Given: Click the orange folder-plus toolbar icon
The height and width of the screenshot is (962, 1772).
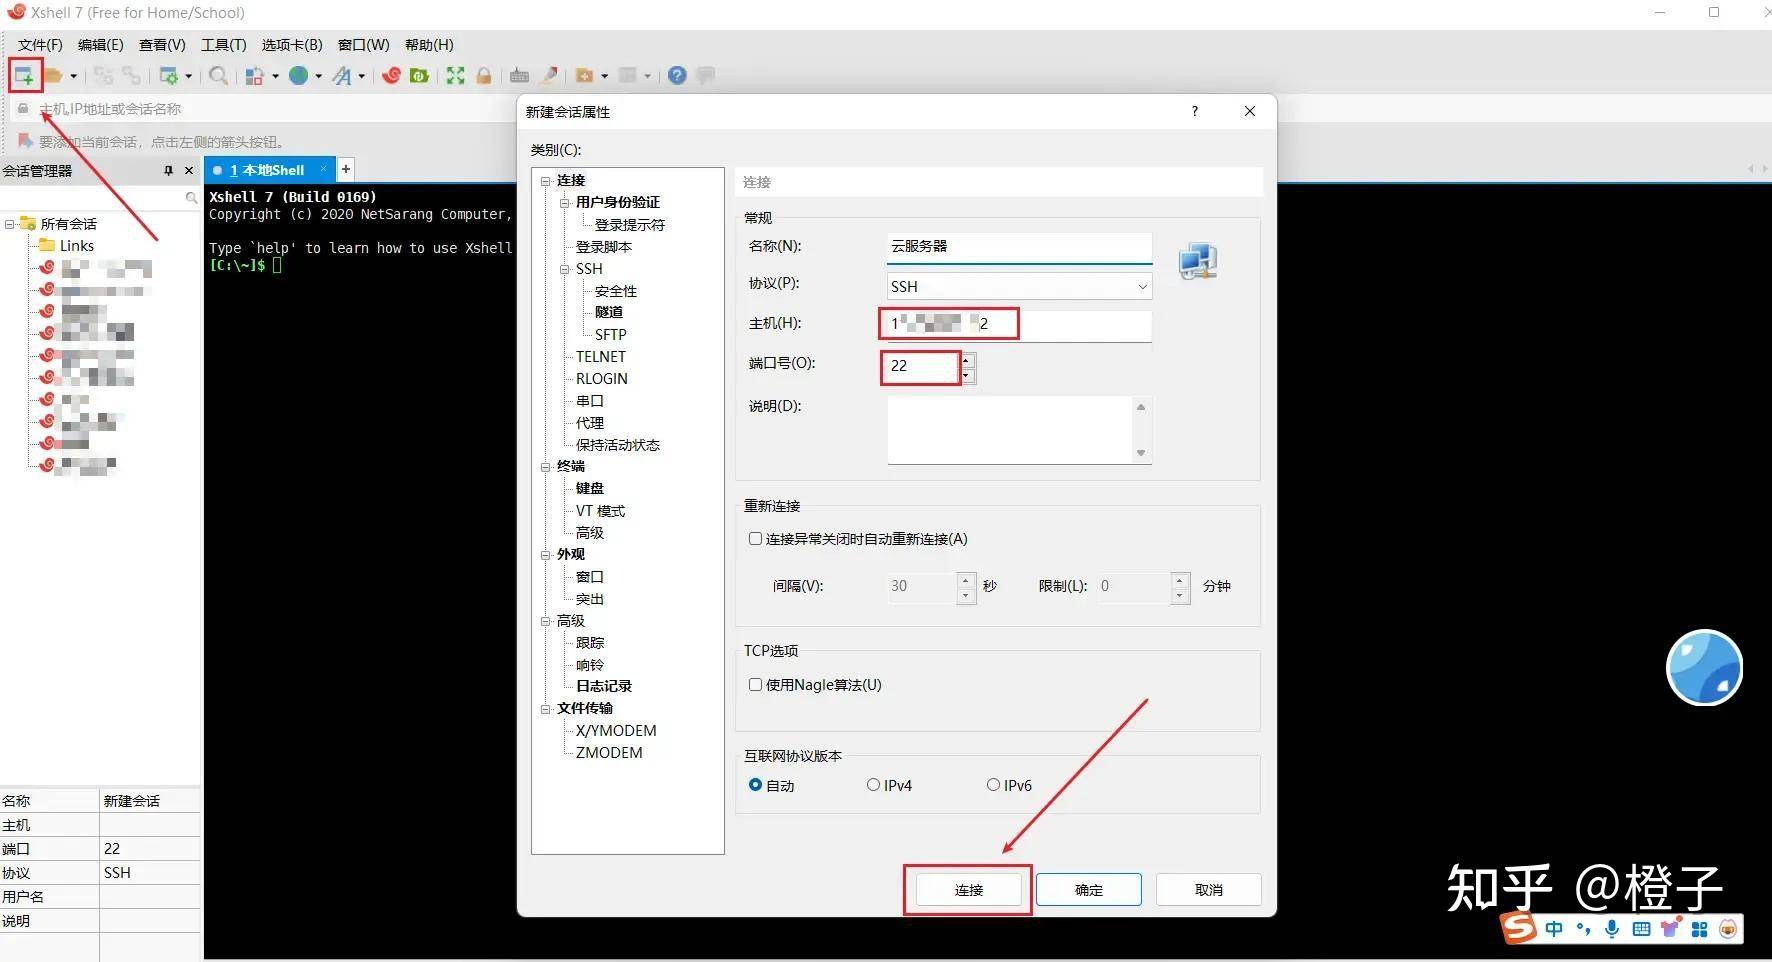Looking at the screenshot, I should (x=585, y=76).
